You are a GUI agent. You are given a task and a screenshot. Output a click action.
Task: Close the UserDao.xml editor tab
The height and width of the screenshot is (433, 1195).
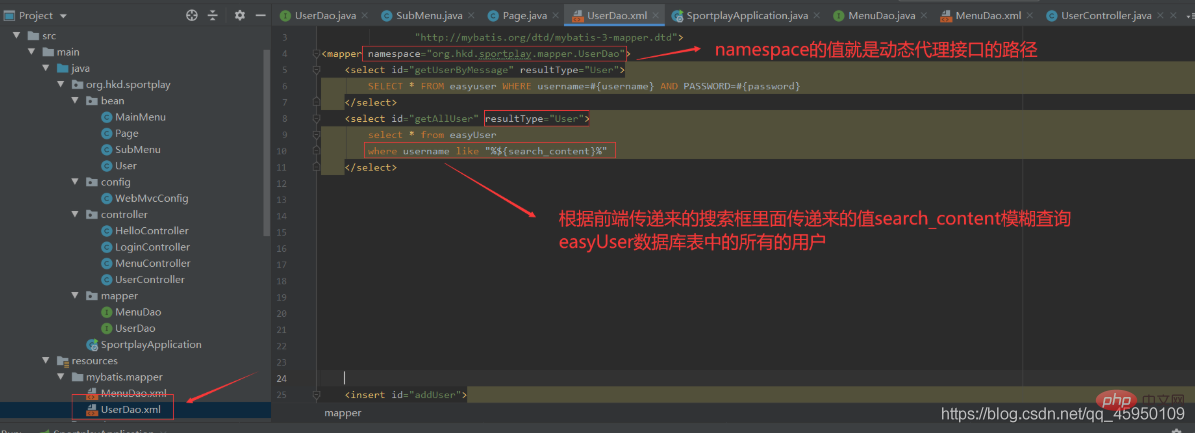(656, 15)
